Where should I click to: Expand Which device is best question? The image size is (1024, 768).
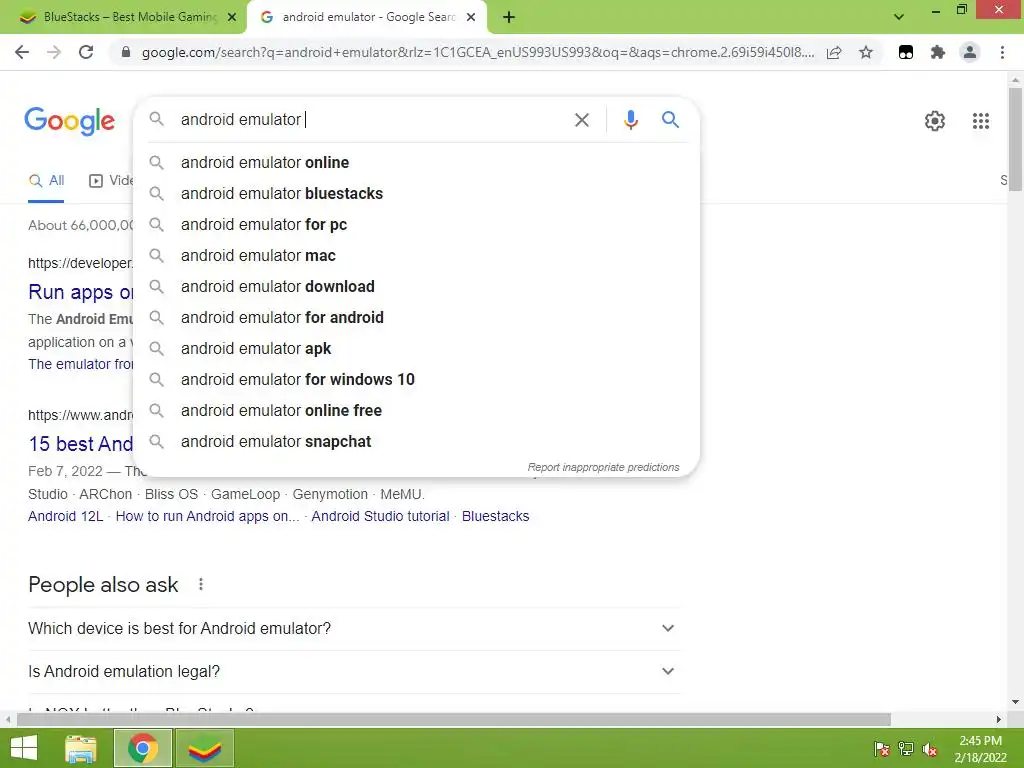pos(354,628)
